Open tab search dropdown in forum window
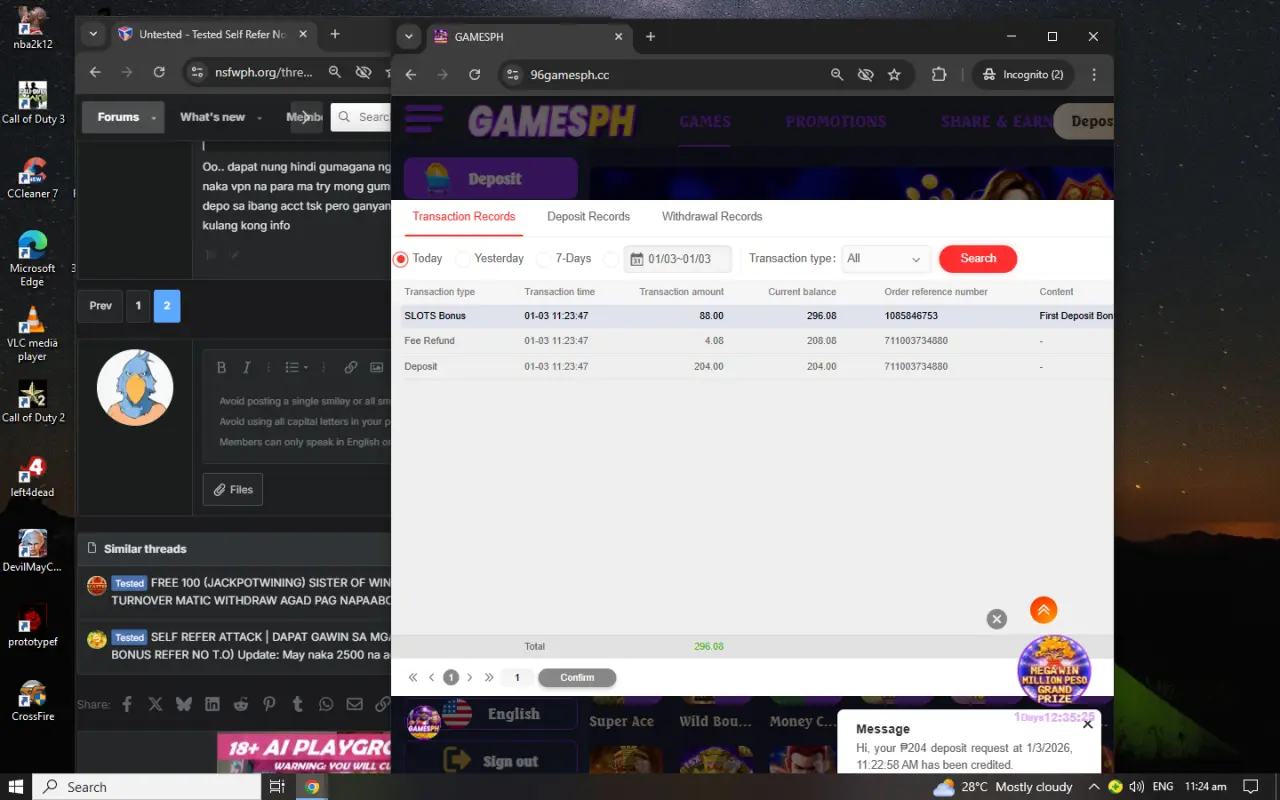 click(x=93, y=34)
